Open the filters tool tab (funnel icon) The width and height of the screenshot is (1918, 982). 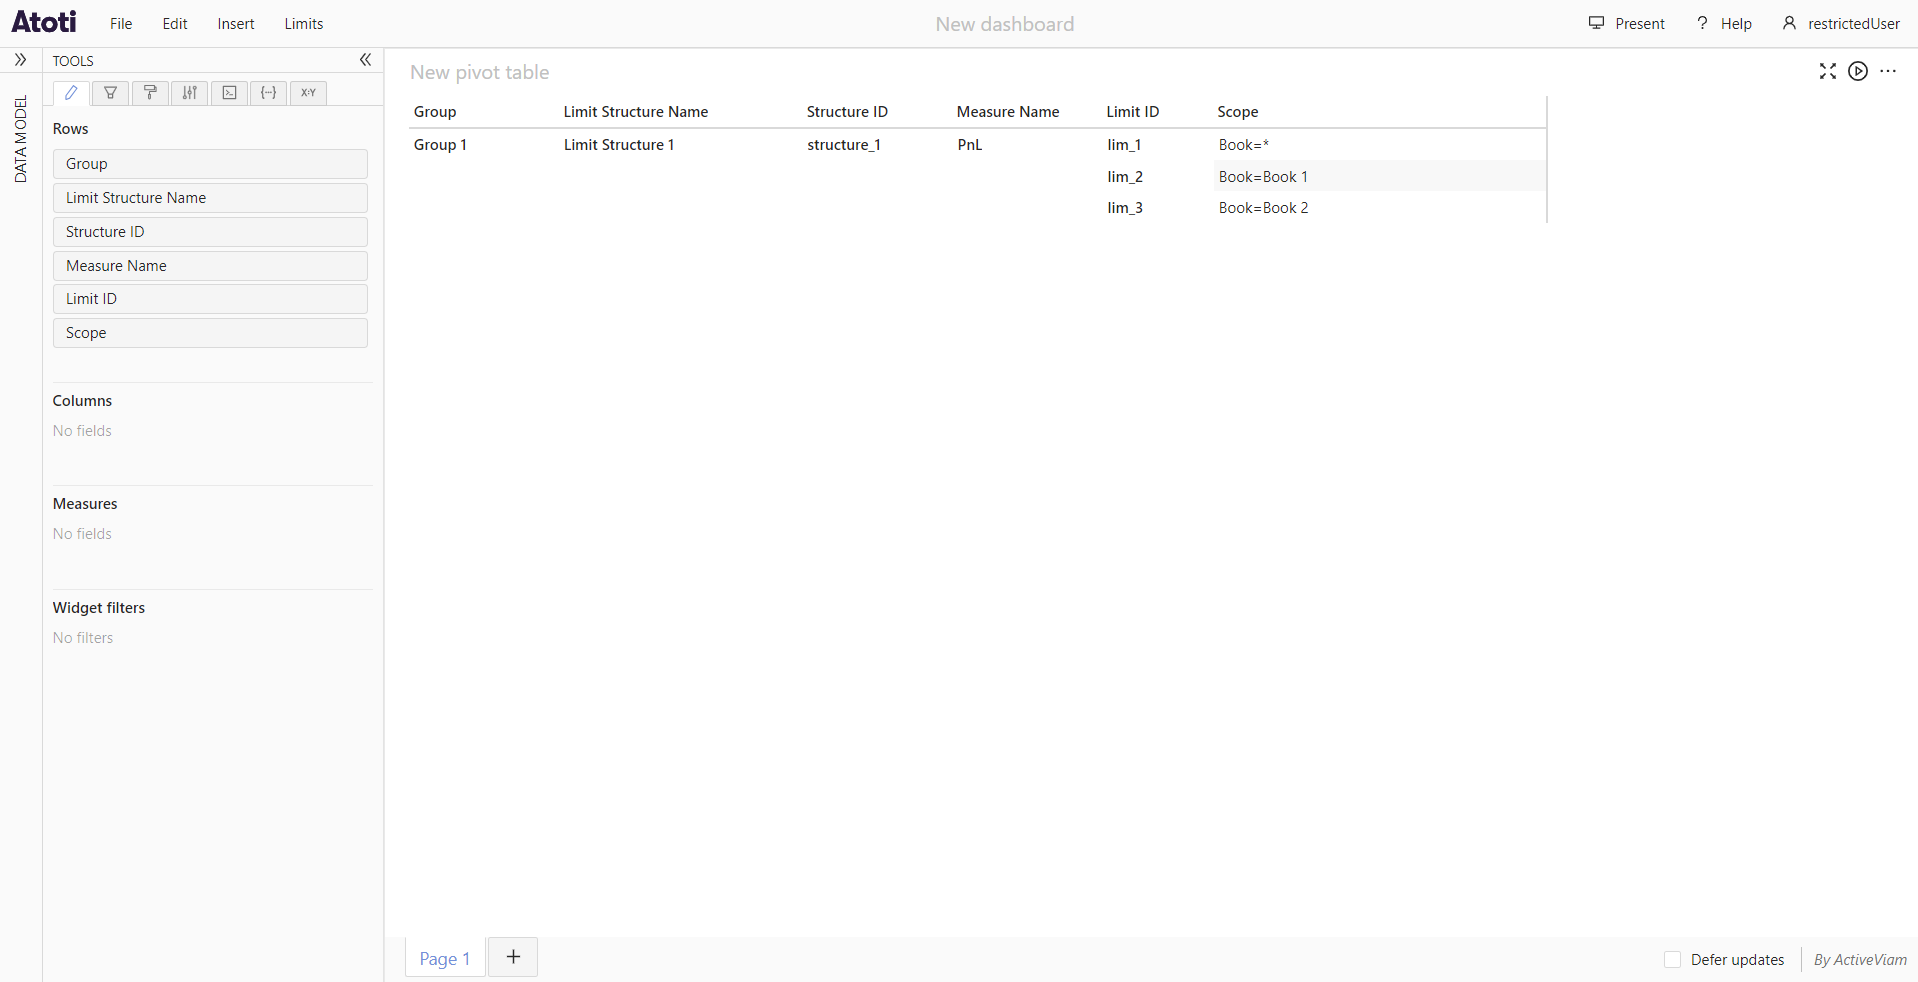[111, 93]
